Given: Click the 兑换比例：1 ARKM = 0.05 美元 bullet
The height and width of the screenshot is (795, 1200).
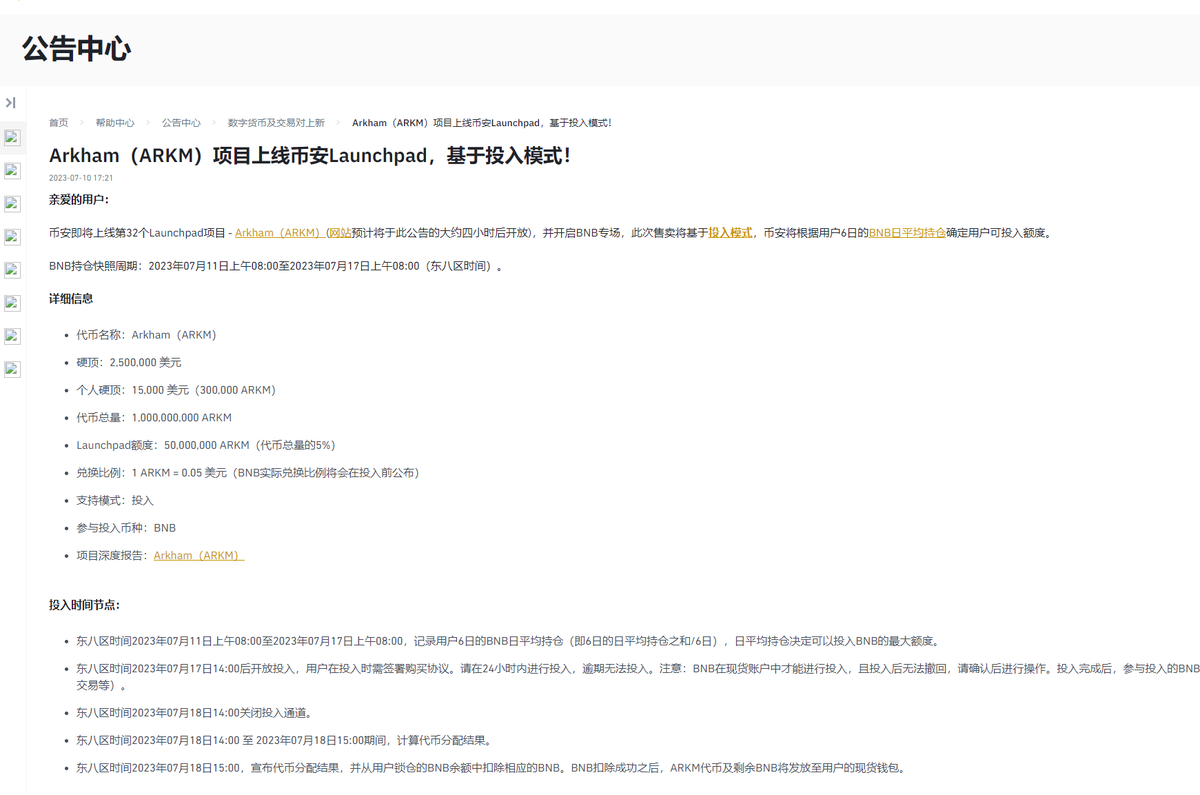Looking at the screenshot, I should click(x=247, y=473).
